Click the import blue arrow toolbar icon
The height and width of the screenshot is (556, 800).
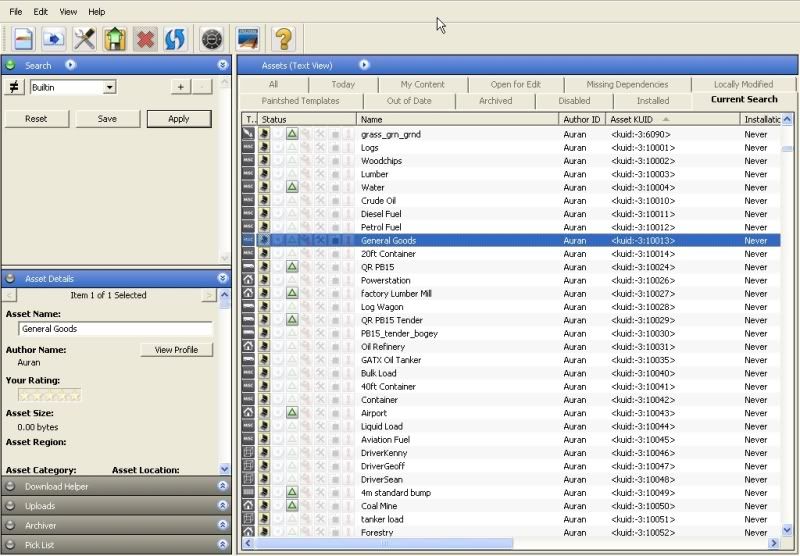coord(53,39)
